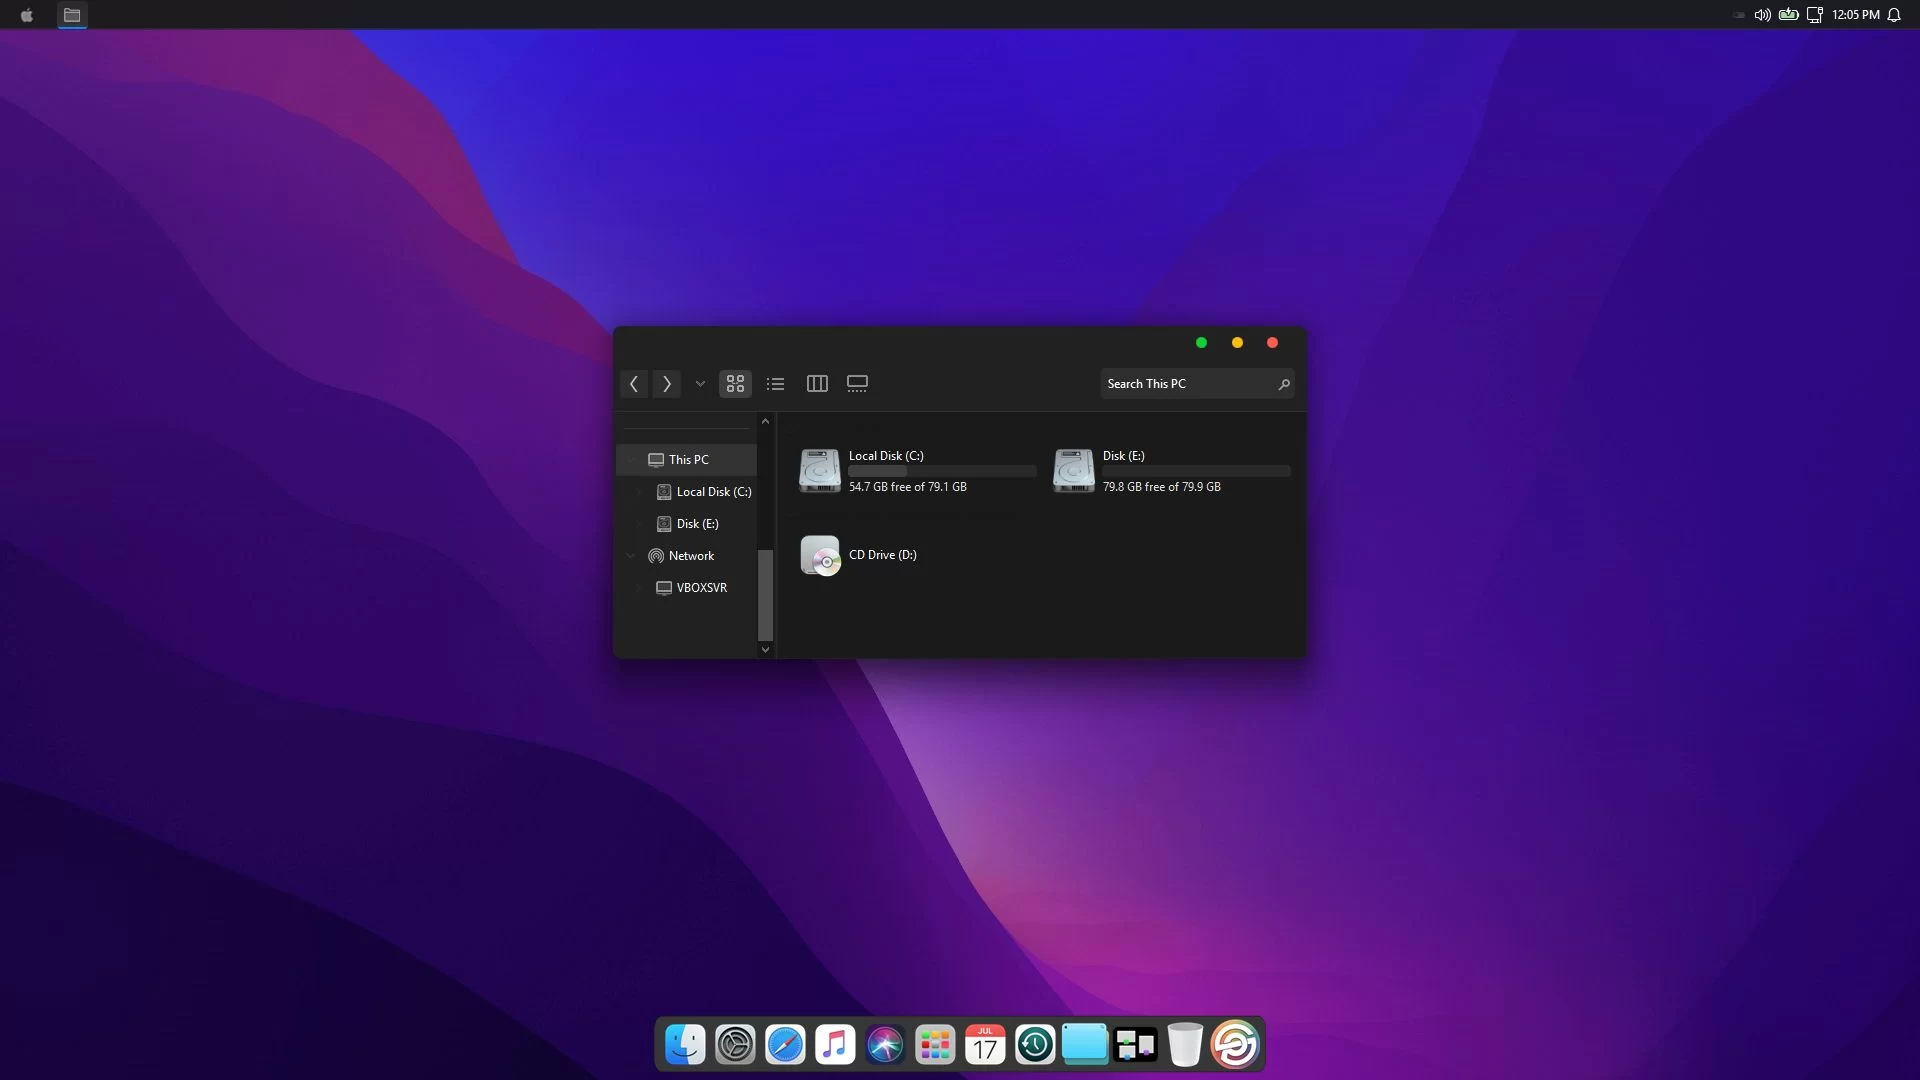Screen dimensions: 1920x1080
Task: Switch to icon grid view
Action: coord(735,384)
